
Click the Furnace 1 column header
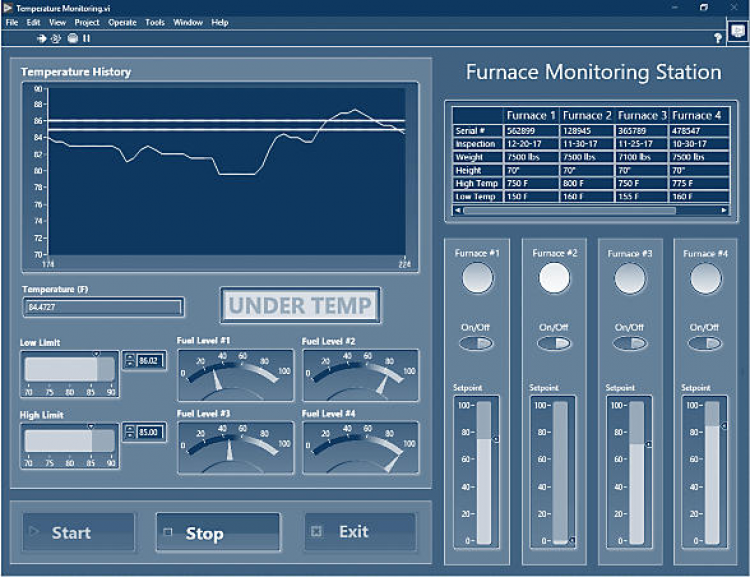(x=531, y=115)
